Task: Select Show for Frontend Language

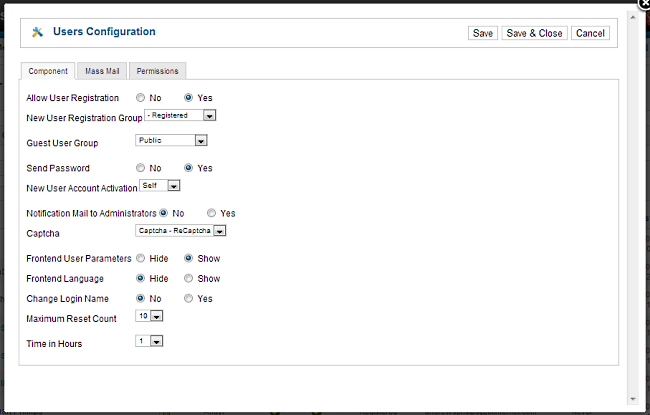Action: (x=189, y=278)
